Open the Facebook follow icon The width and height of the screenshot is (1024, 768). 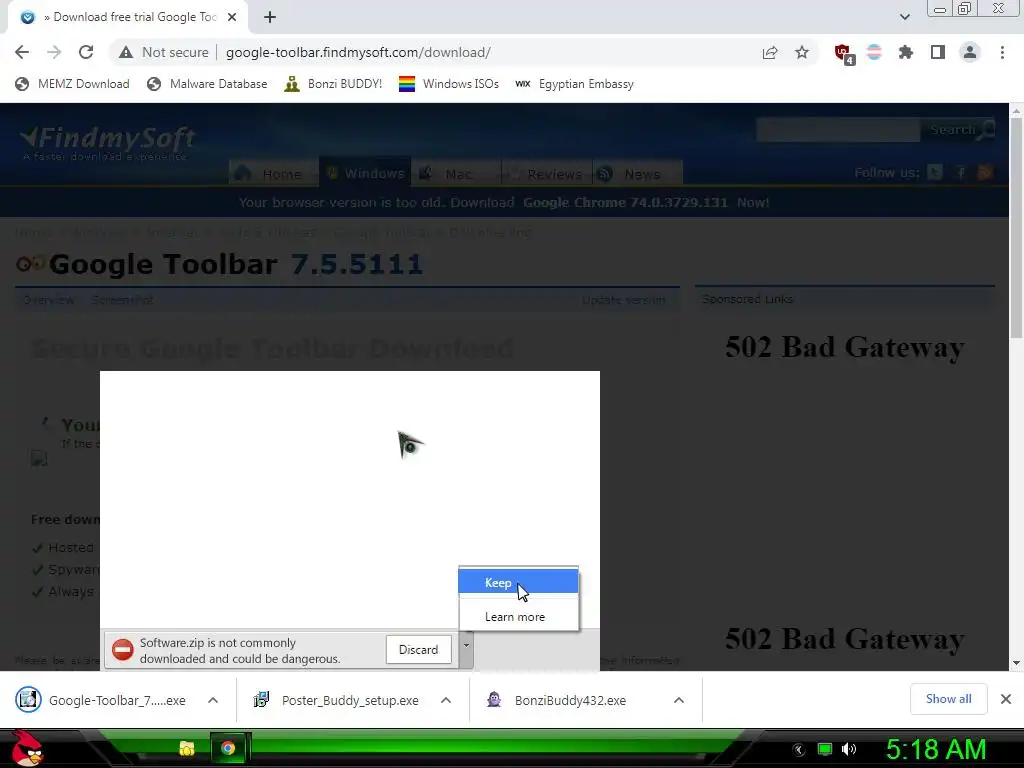[961, 172]
